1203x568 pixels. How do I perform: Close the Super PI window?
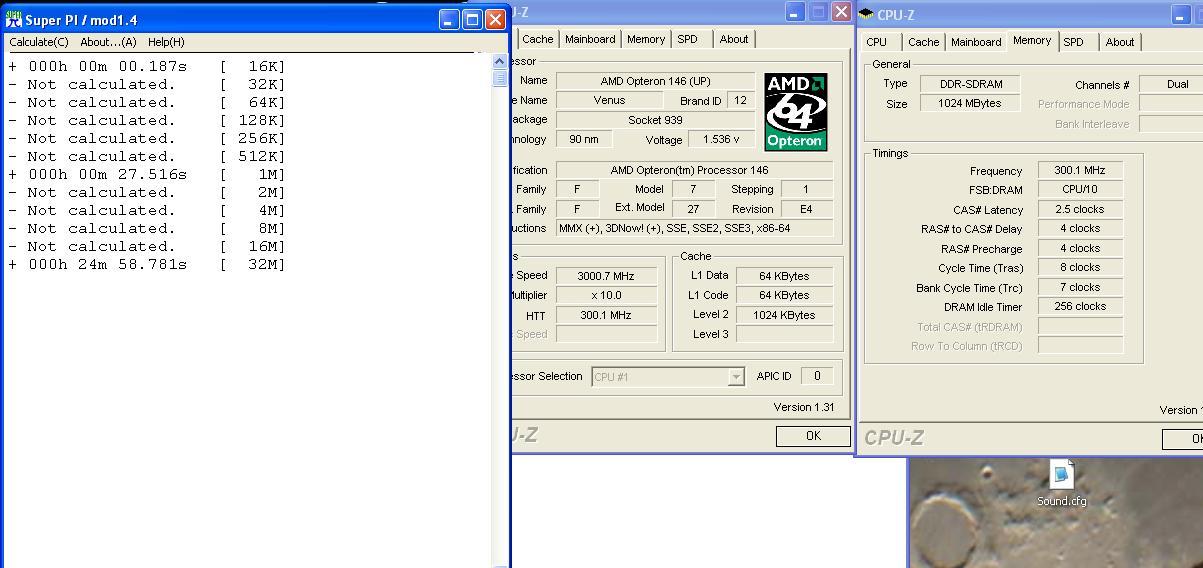[x=495, y=19]
